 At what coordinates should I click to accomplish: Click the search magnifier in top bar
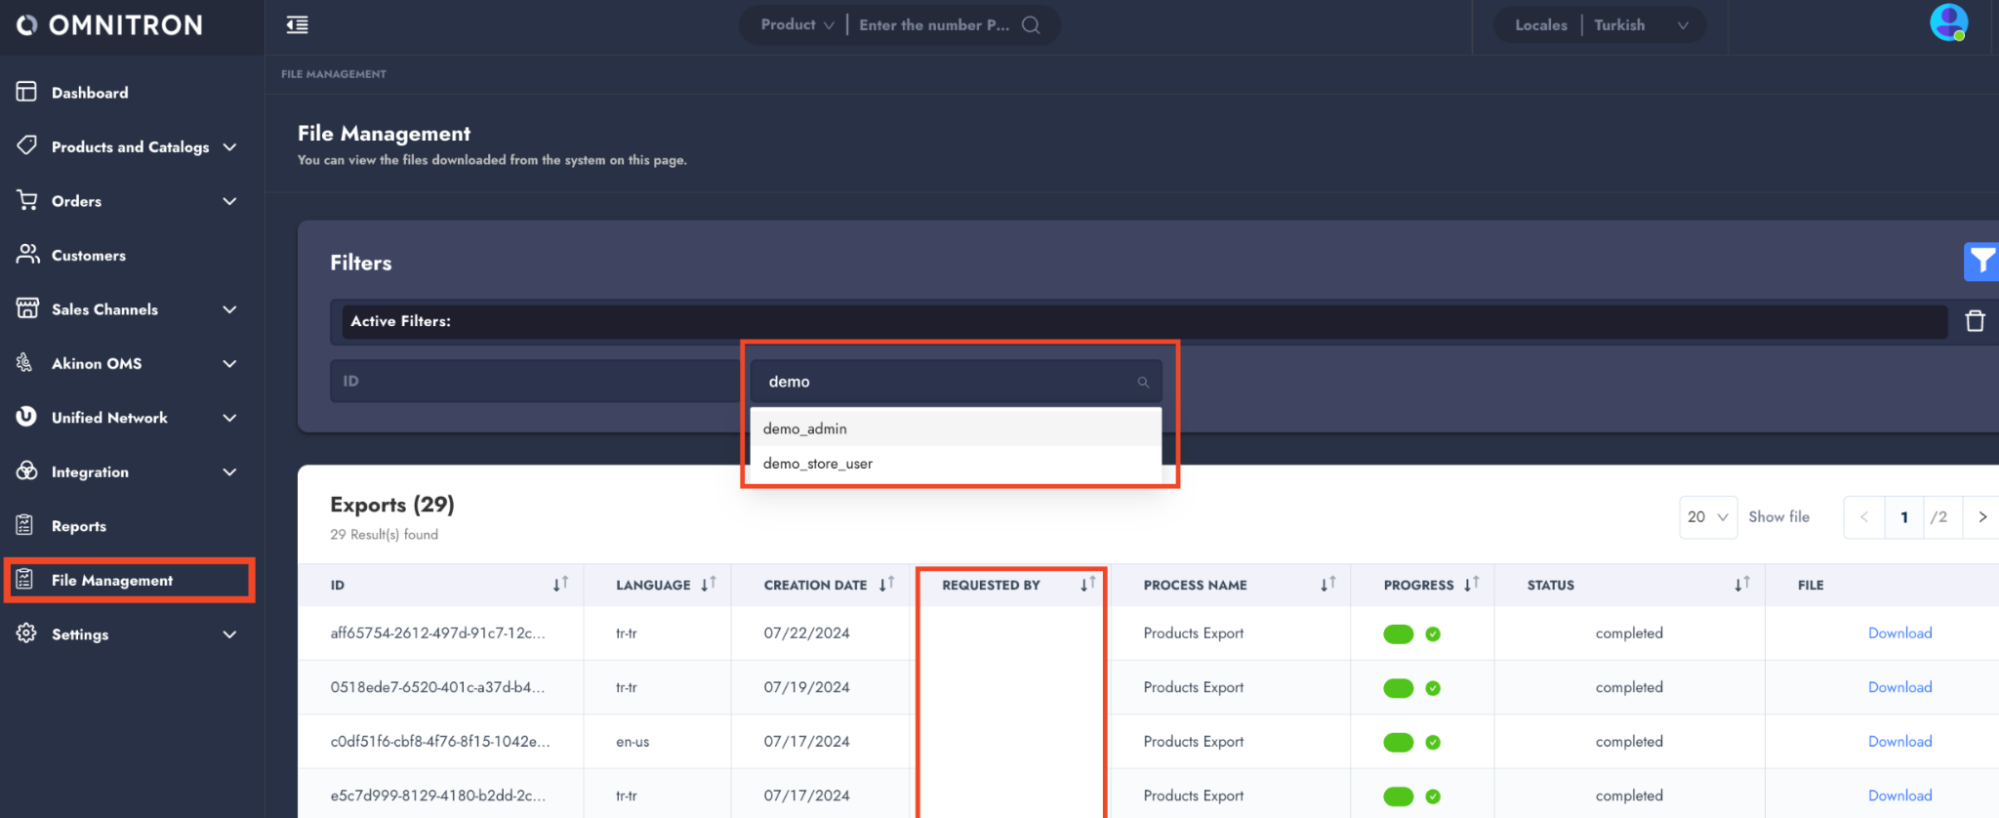(1031, 25)
